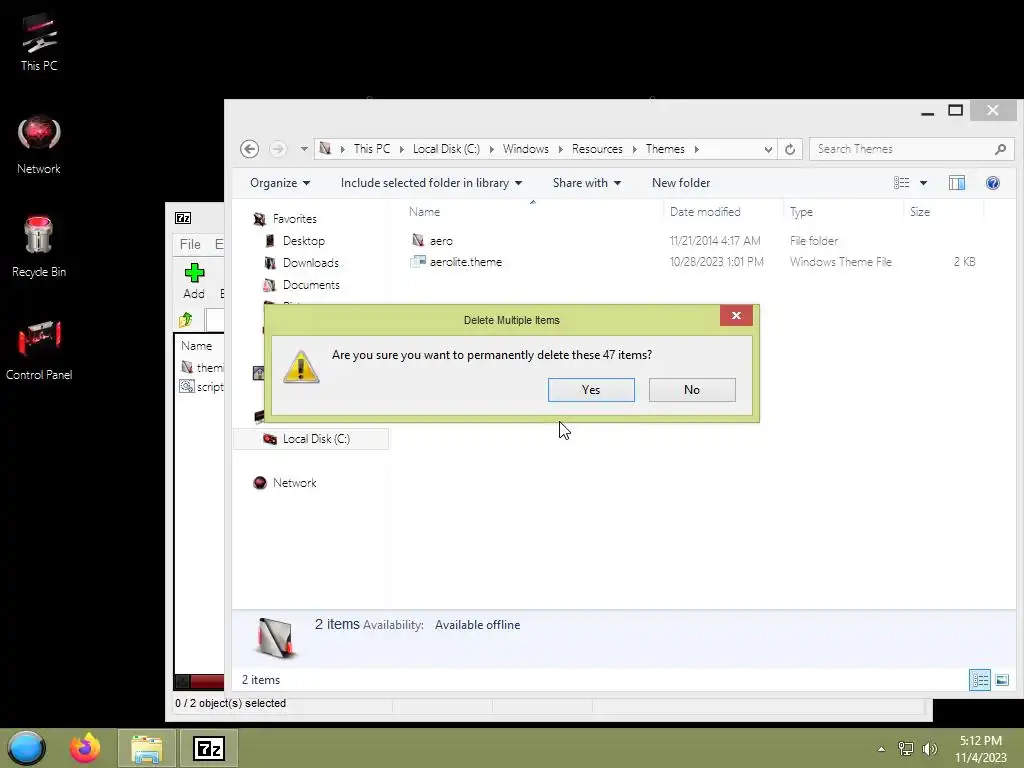
Task: Open the File menu in 7-Zip
Action: 190,244
